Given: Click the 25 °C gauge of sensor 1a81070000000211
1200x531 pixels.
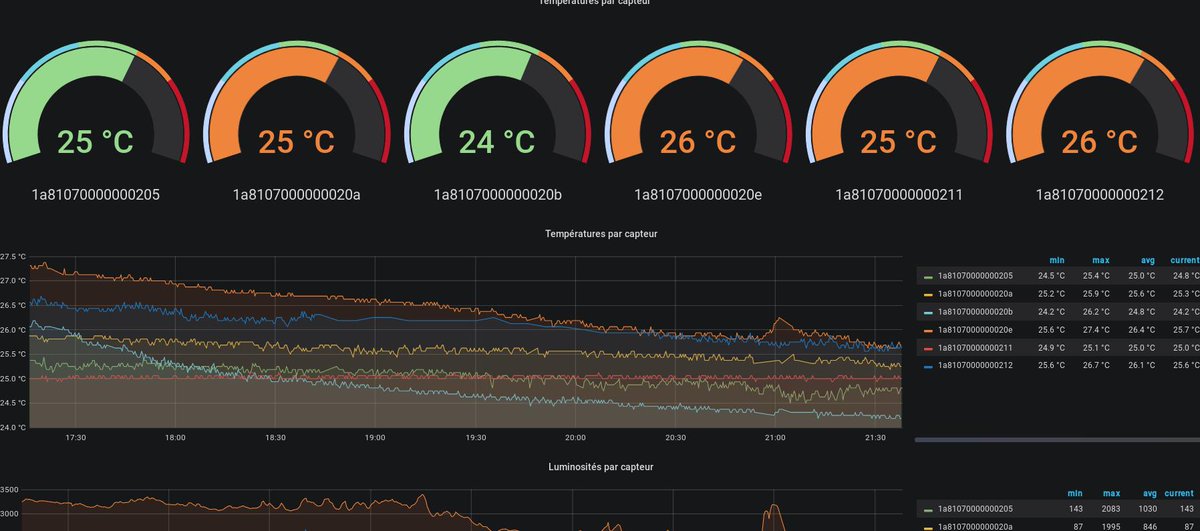Looking at the screenshot, I should pos(898,102).
